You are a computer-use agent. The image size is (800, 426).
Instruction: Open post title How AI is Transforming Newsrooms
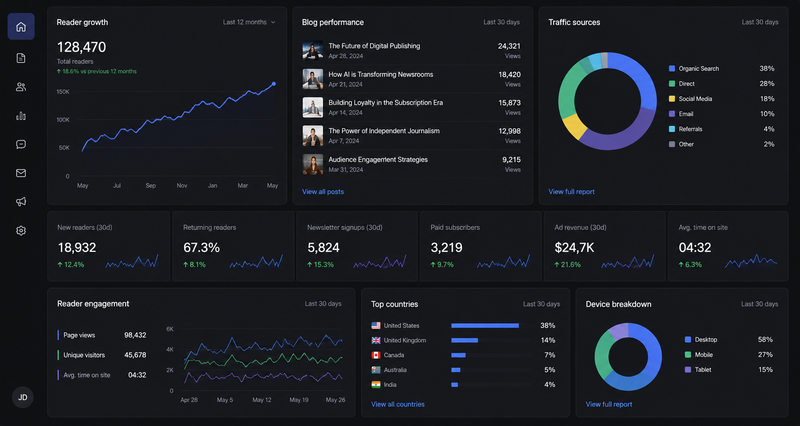[381, 74]
